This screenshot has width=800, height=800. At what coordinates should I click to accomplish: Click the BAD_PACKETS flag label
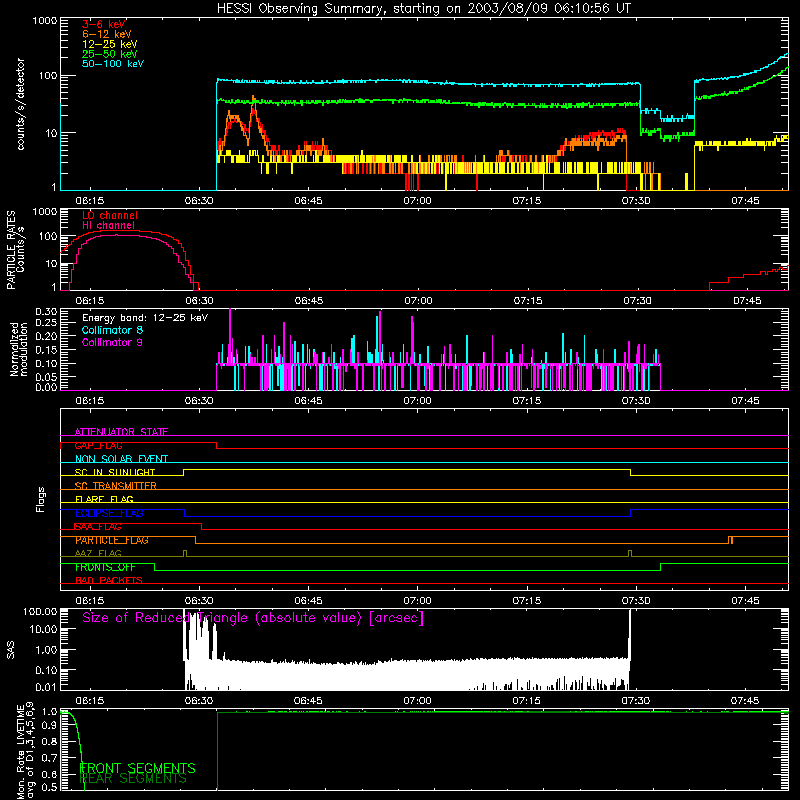pyautogui.click(x=109, y=580)
